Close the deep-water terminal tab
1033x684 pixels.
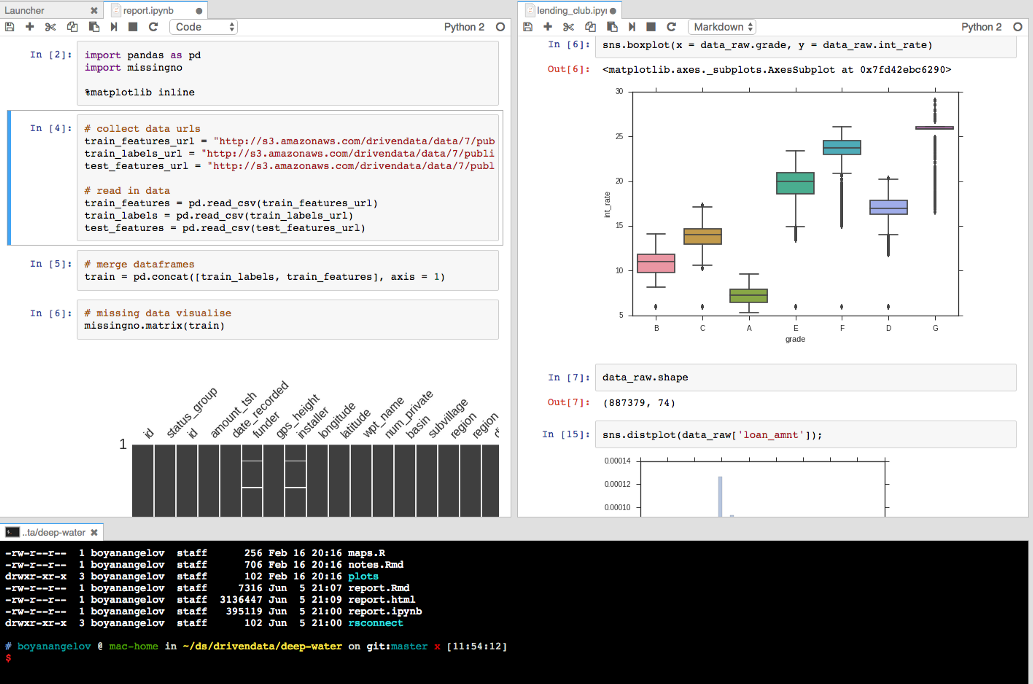pos(95,532)
